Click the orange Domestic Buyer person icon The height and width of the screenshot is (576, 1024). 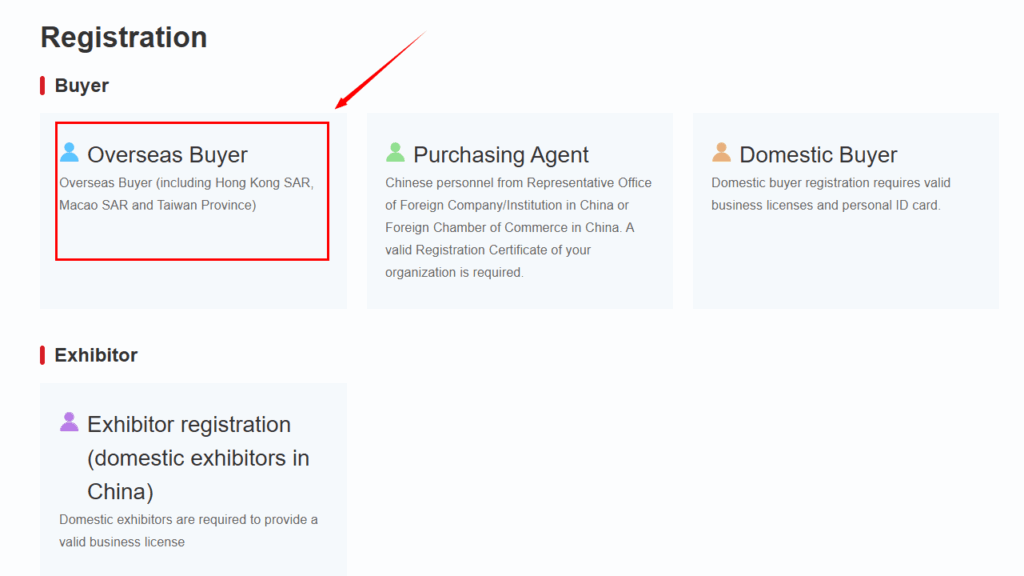tap(721, 153)
